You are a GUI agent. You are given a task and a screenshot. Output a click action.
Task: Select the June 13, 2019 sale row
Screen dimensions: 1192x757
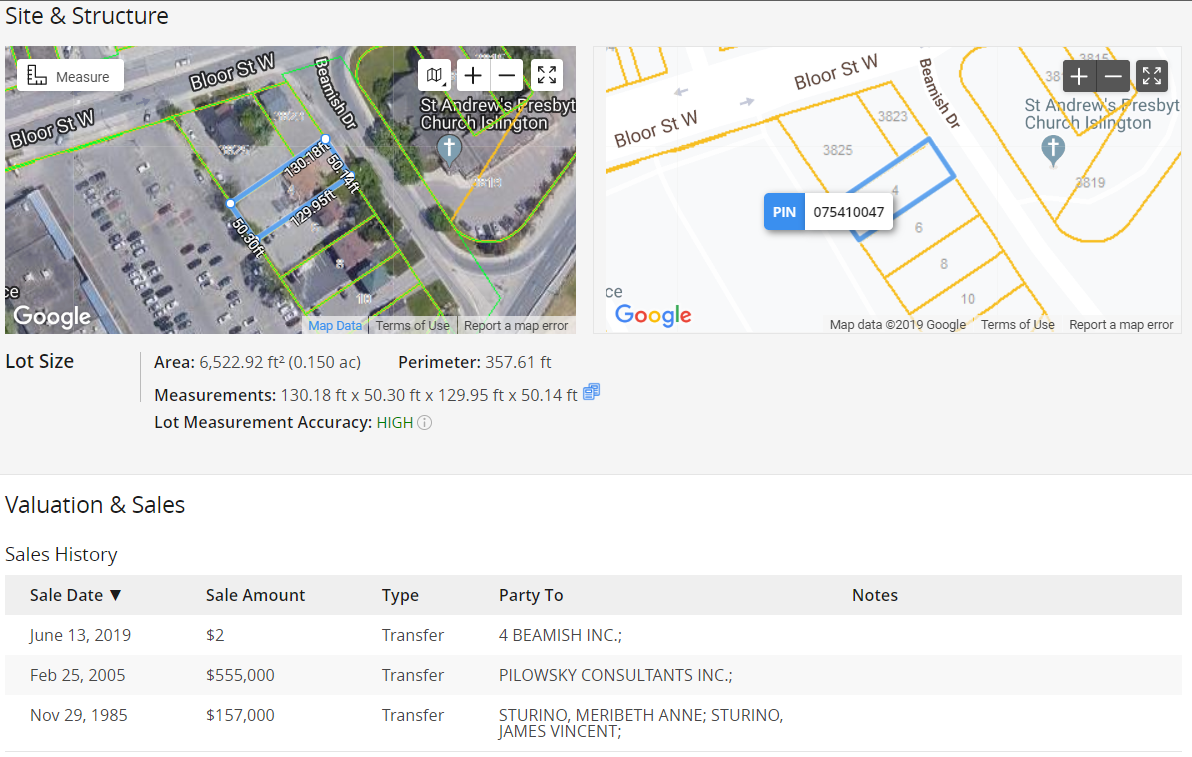[x=80, y=635]
